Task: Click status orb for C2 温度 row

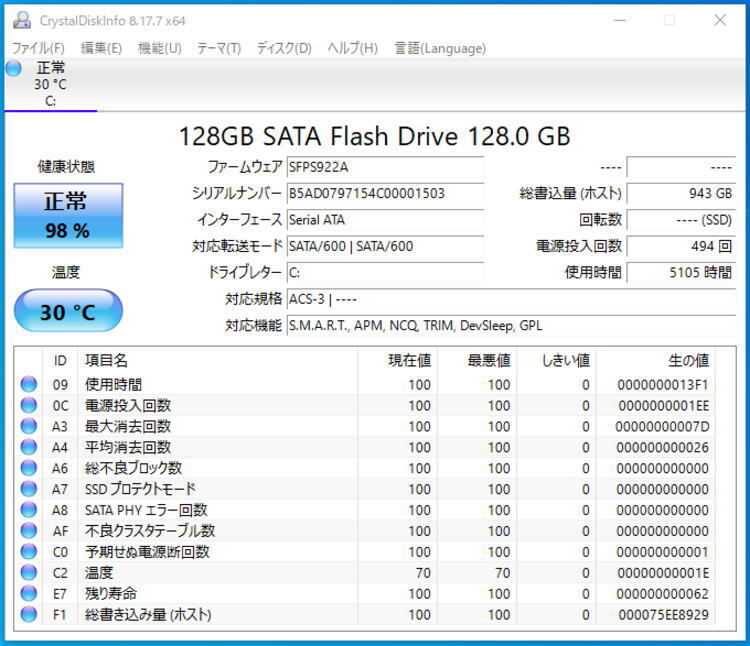Action: (x=29, y=572)
